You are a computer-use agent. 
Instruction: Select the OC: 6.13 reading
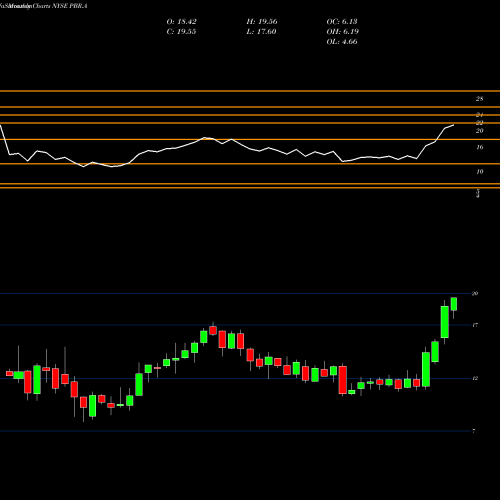(x=342, y=22)
